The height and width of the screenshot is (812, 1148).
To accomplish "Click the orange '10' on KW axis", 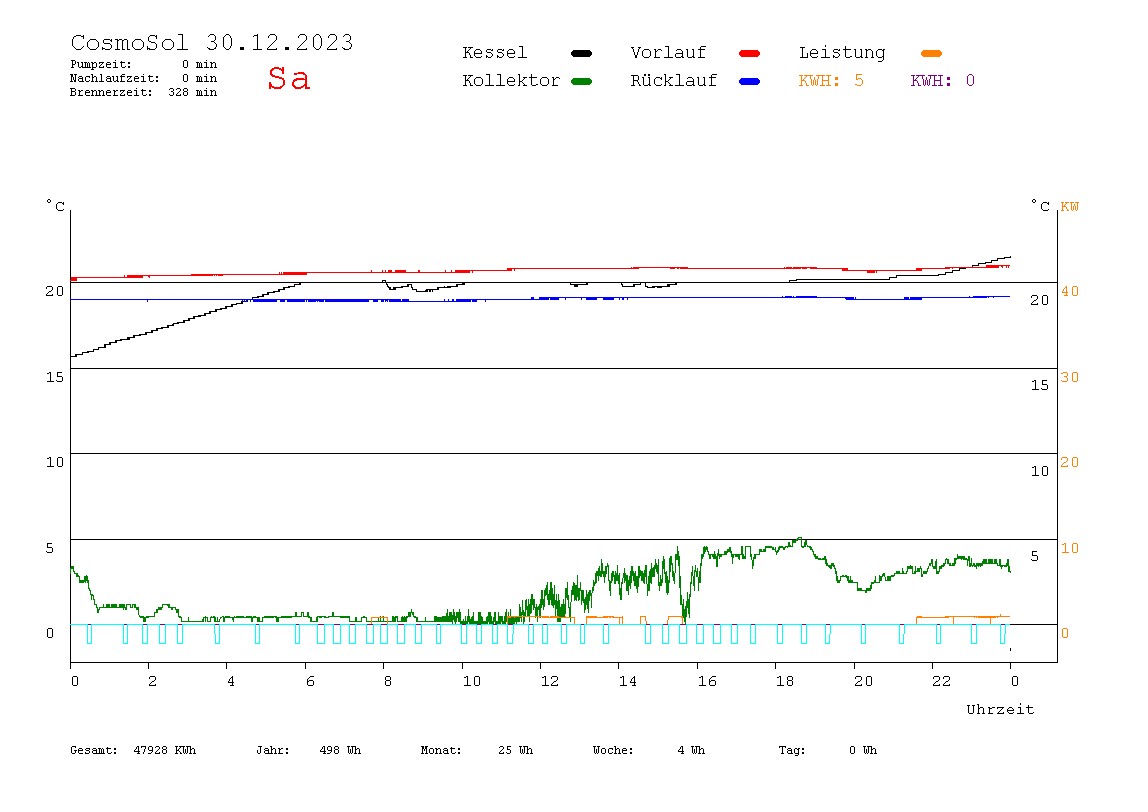I will pyautogui.click(x=1070, y=548).
